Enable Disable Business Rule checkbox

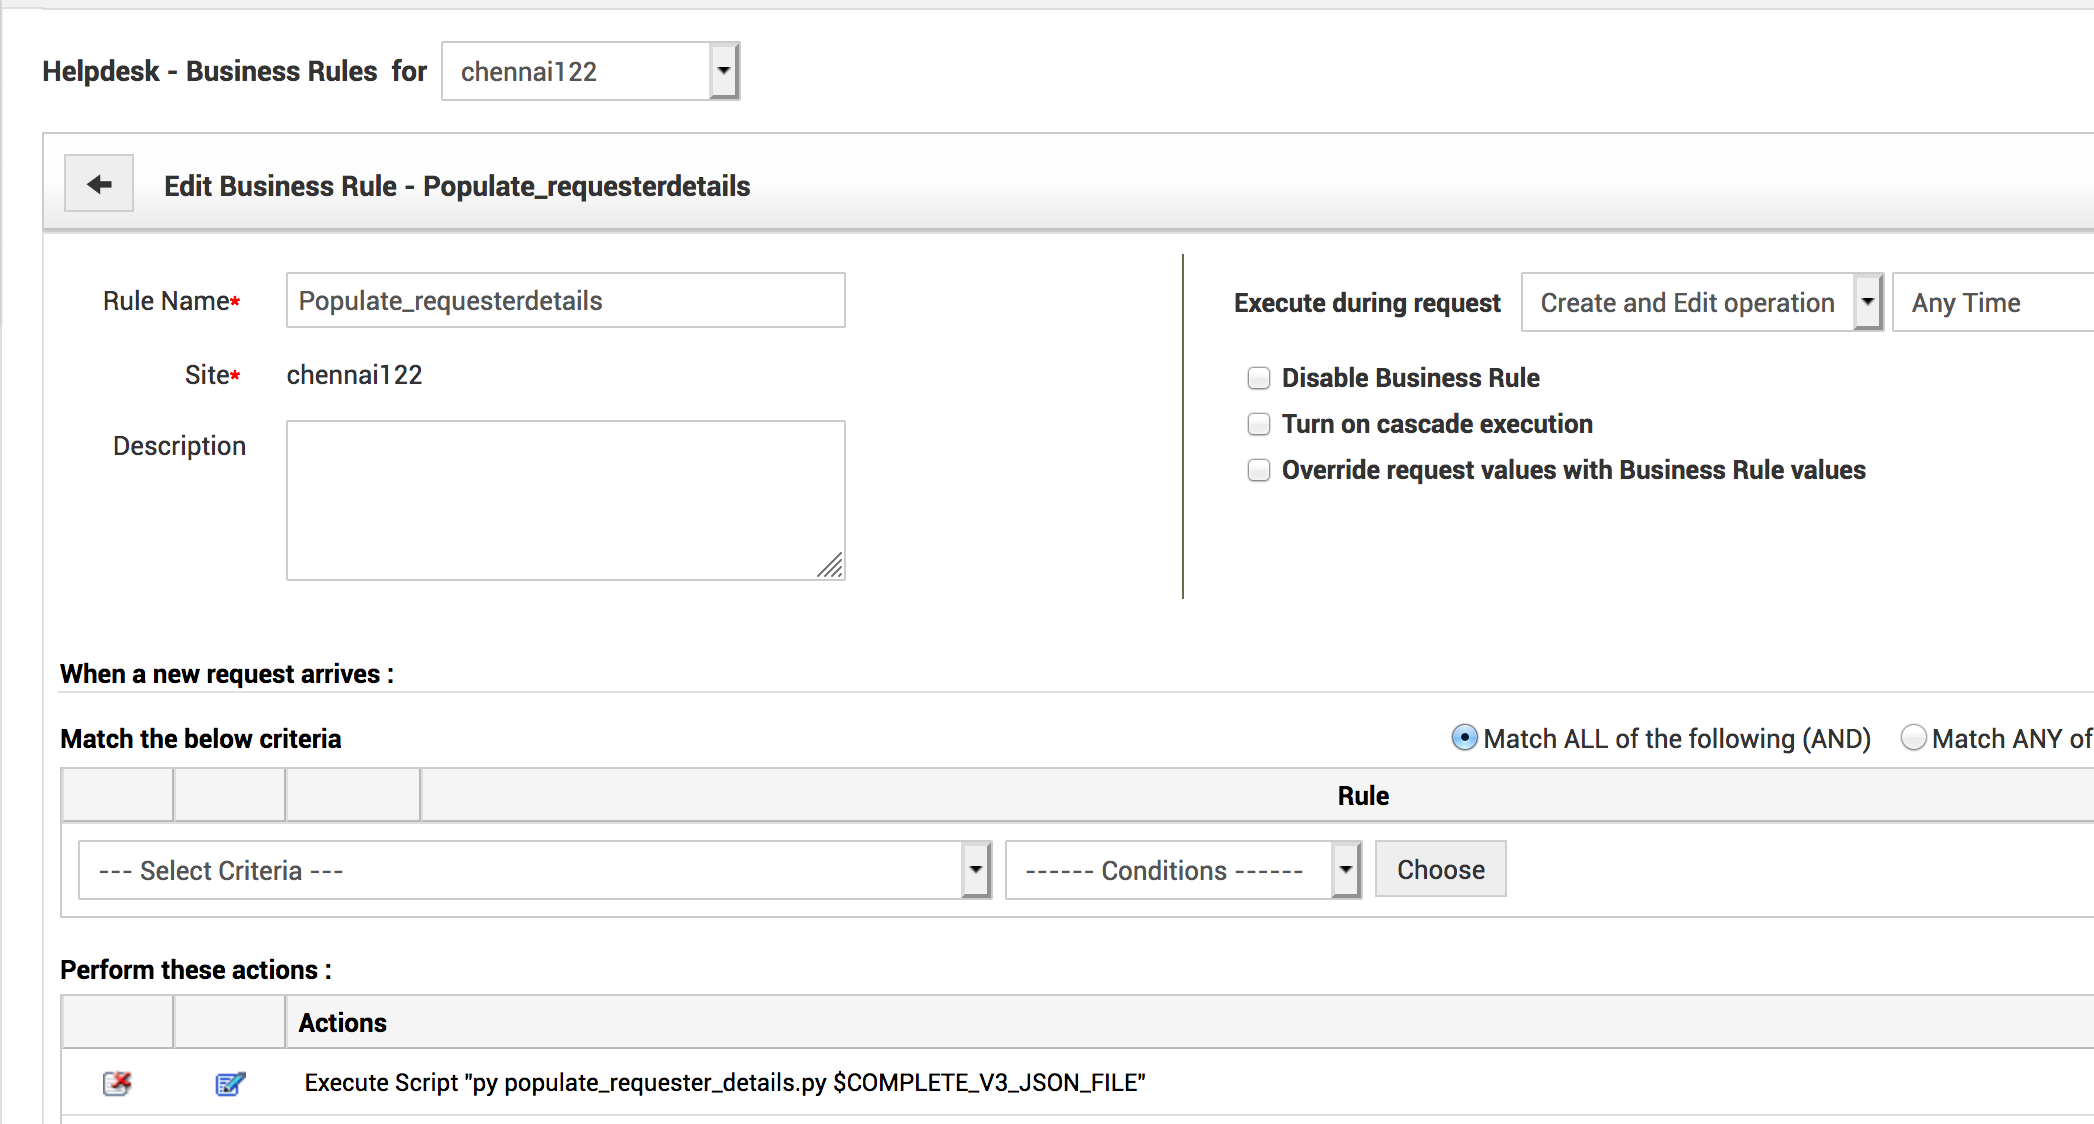[1259, 378]
